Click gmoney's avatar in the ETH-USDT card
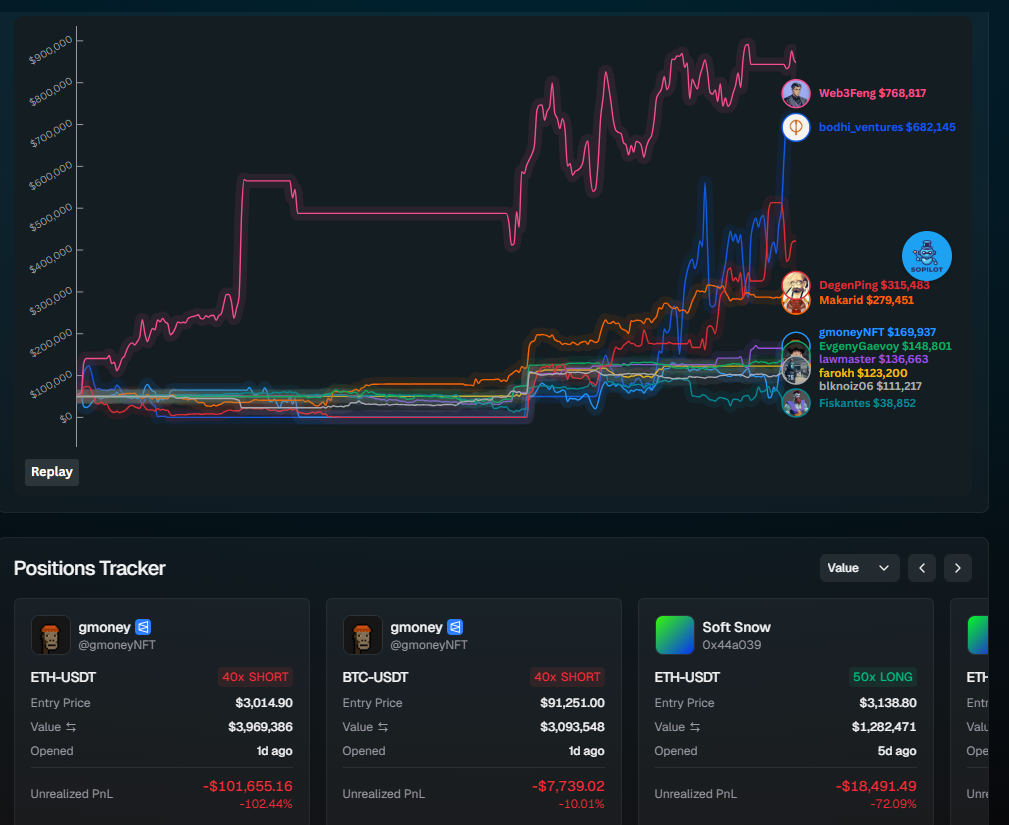The height and width of the screenshot is (825, 1009). 51,635
